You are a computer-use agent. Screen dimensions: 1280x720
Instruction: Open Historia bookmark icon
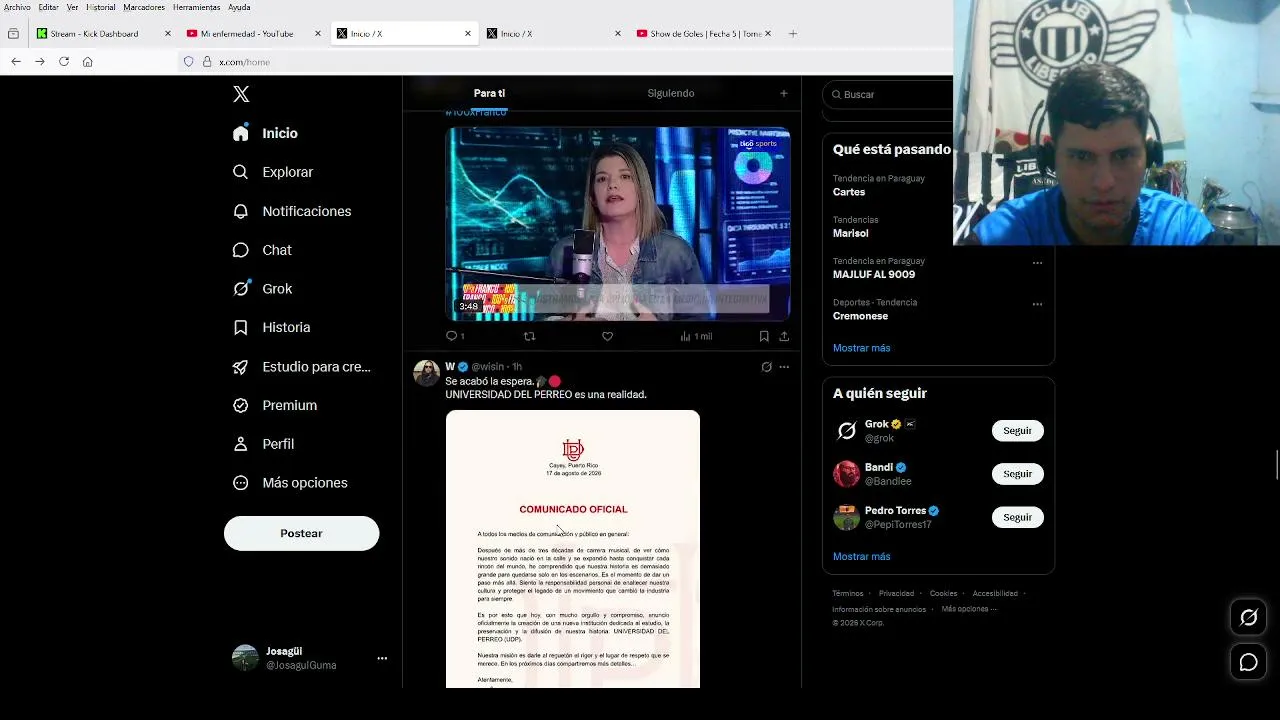(240, 327)
